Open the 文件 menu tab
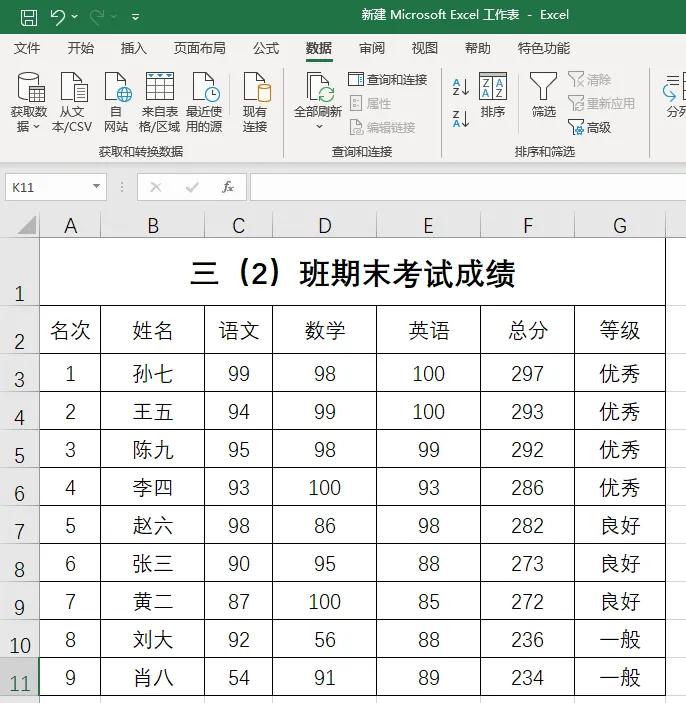The height and width of the screenshot is (703, 686). (26, 48)
